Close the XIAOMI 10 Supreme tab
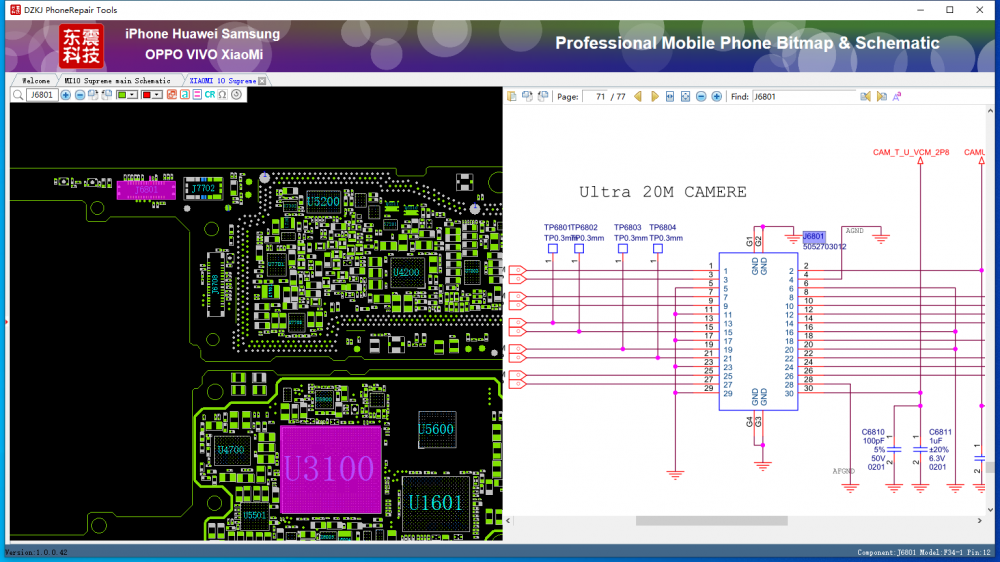1000x562 pixels. (262, 80)
